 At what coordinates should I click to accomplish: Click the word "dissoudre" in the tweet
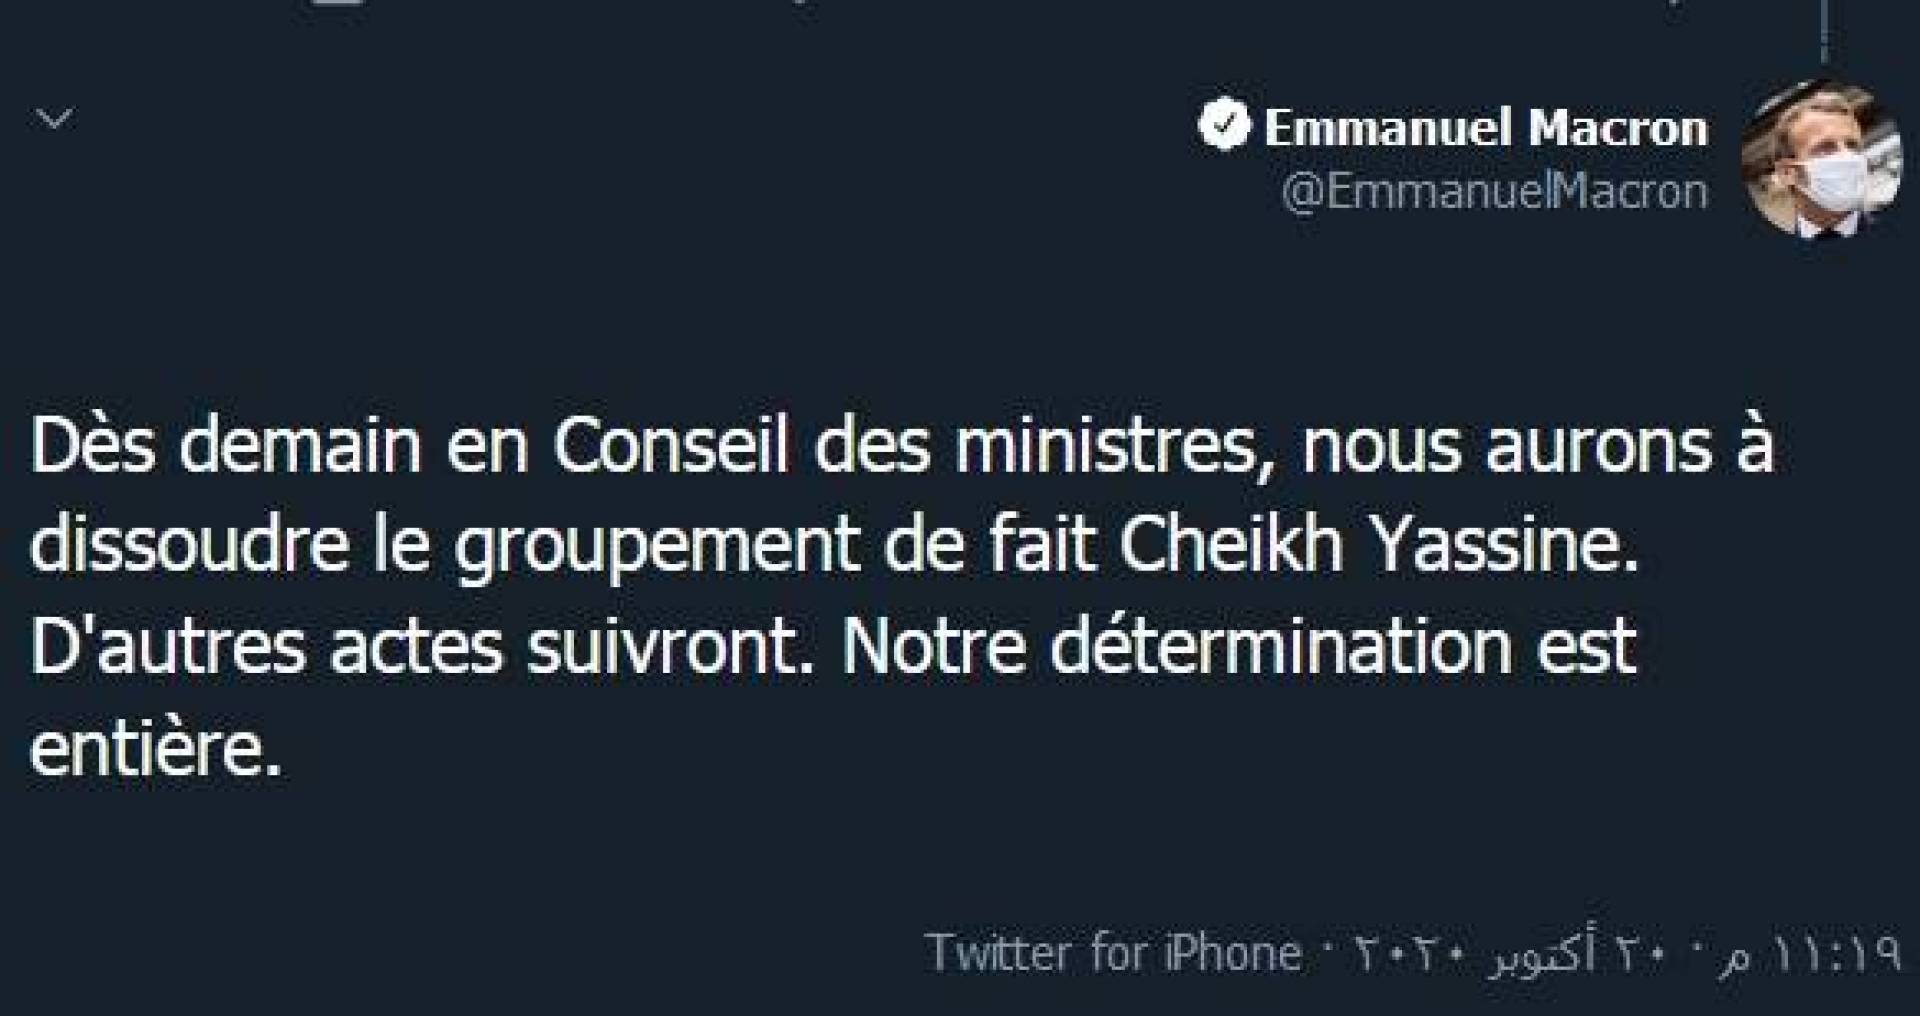tap(189, 547)
